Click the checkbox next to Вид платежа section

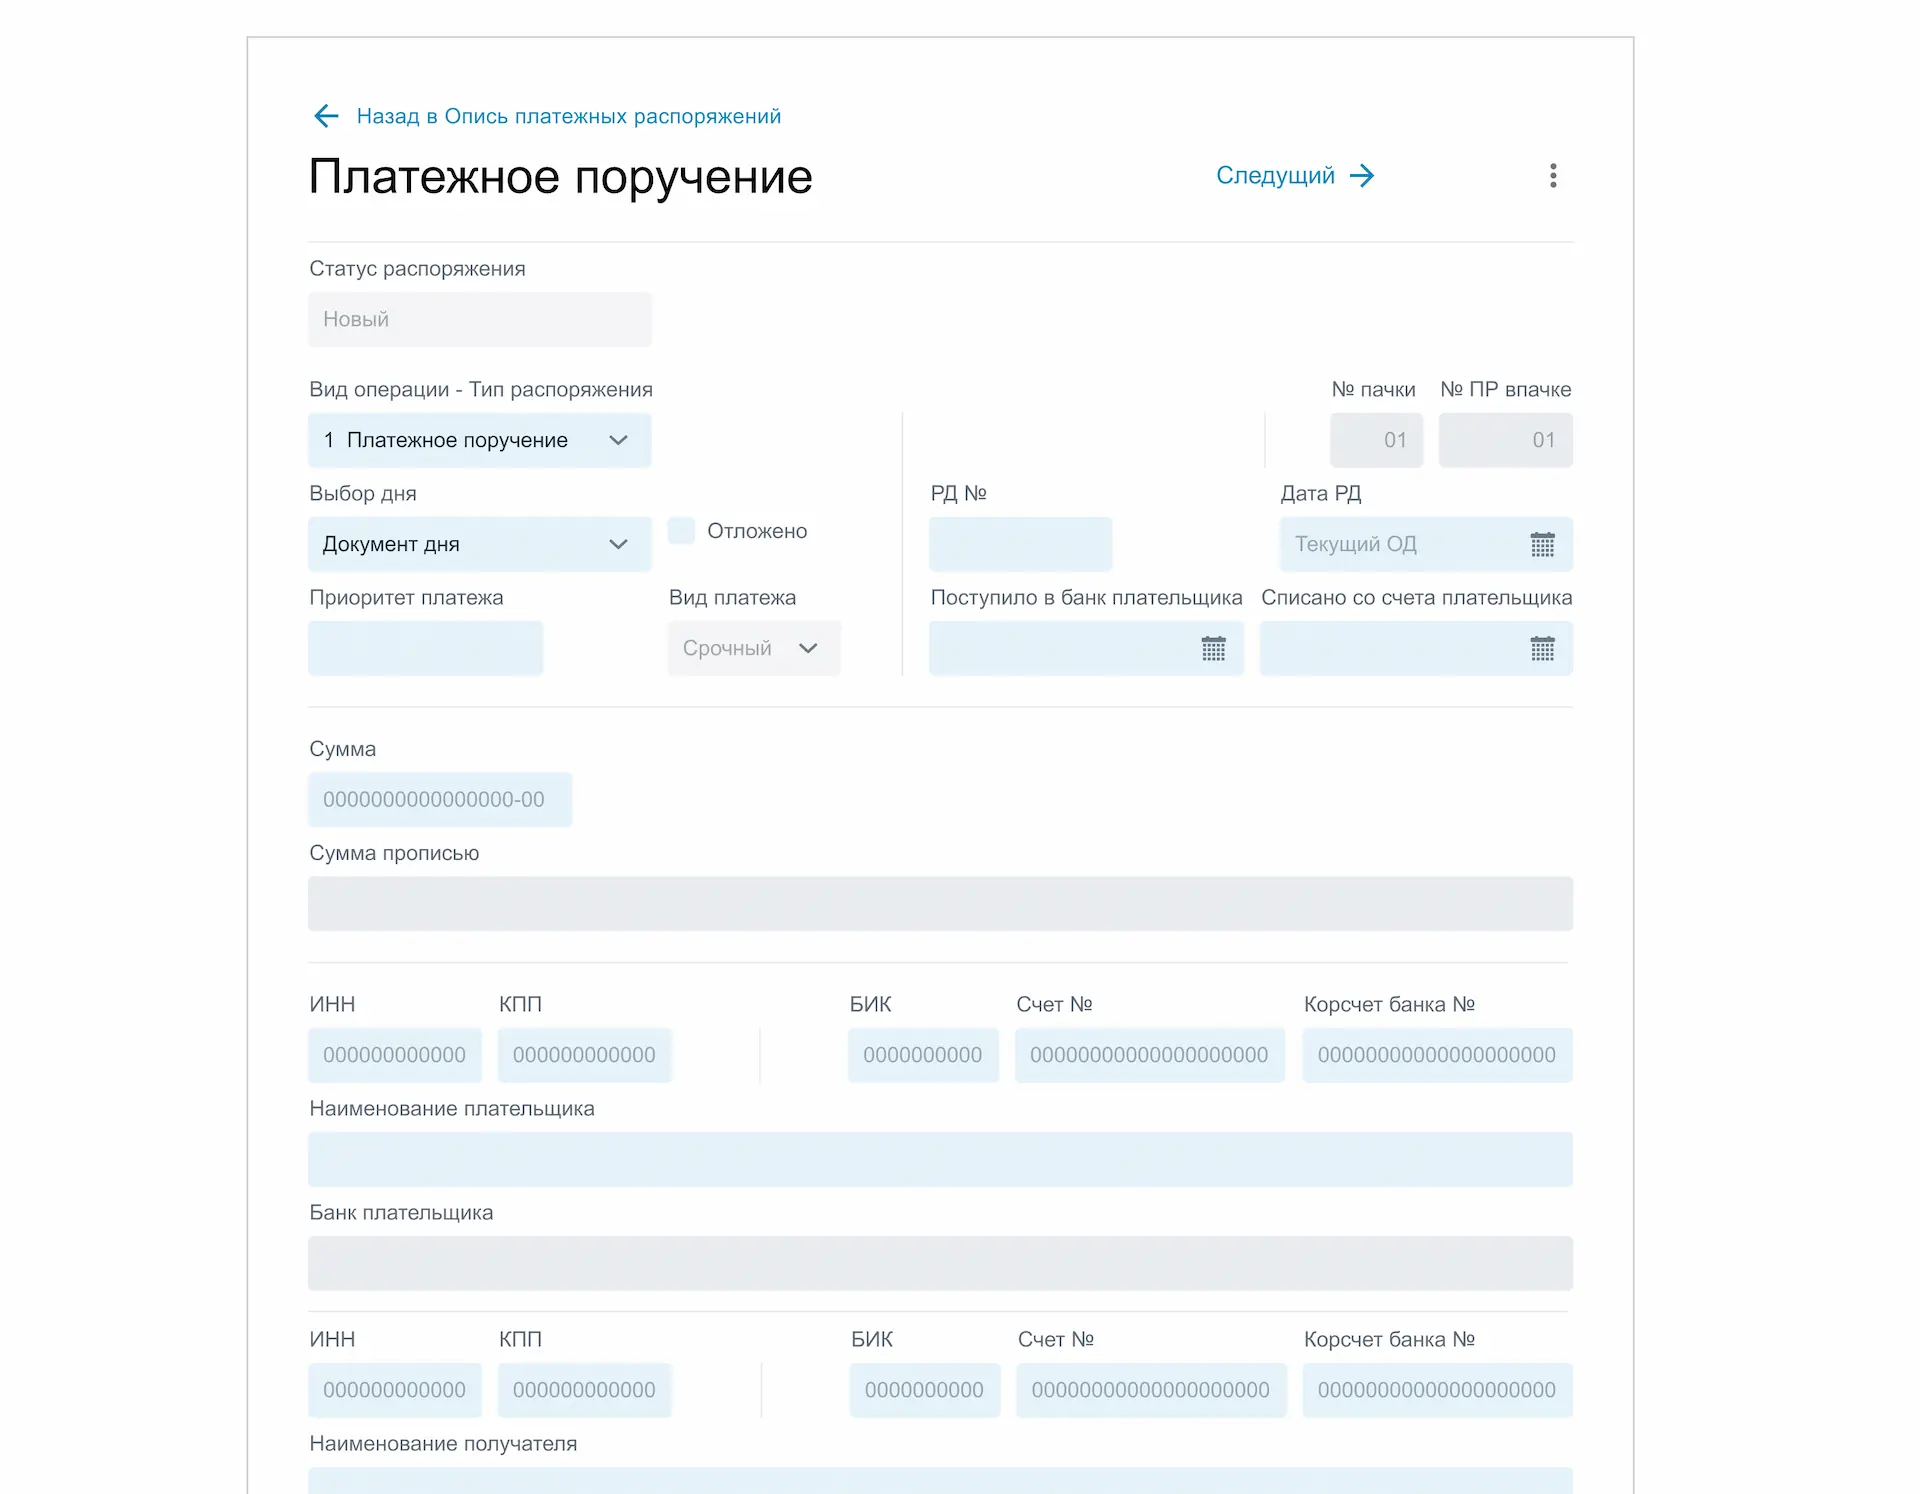click(x=681, y=531)
